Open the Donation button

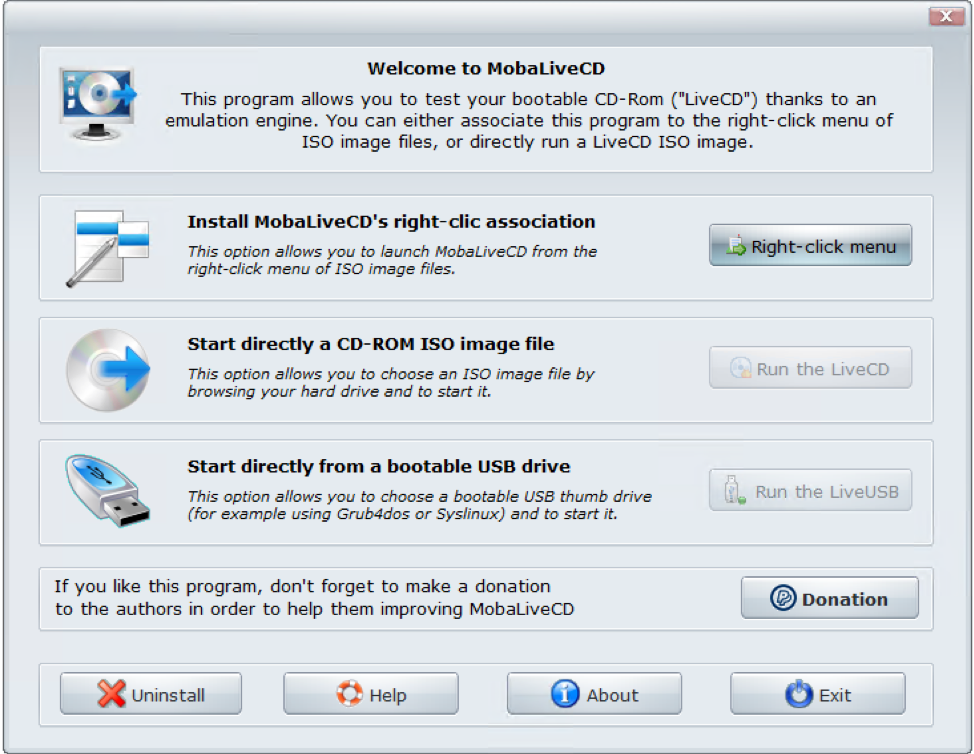(829, 597)
